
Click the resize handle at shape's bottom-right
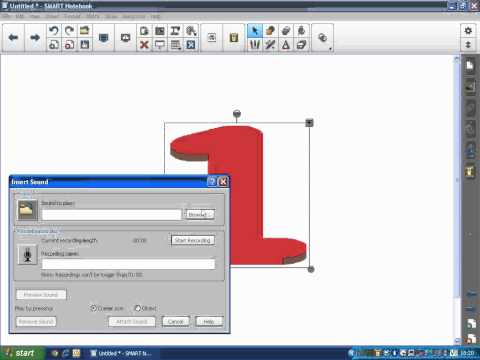(311, 269)
